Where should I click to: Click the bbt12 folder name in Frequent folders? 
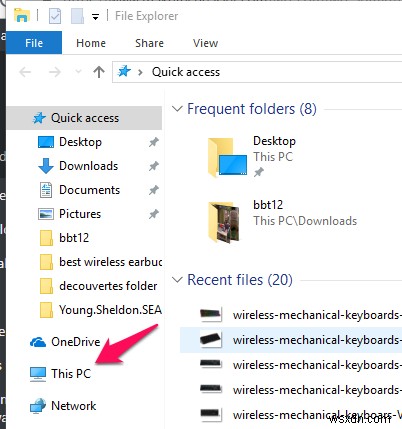(268, 205)
